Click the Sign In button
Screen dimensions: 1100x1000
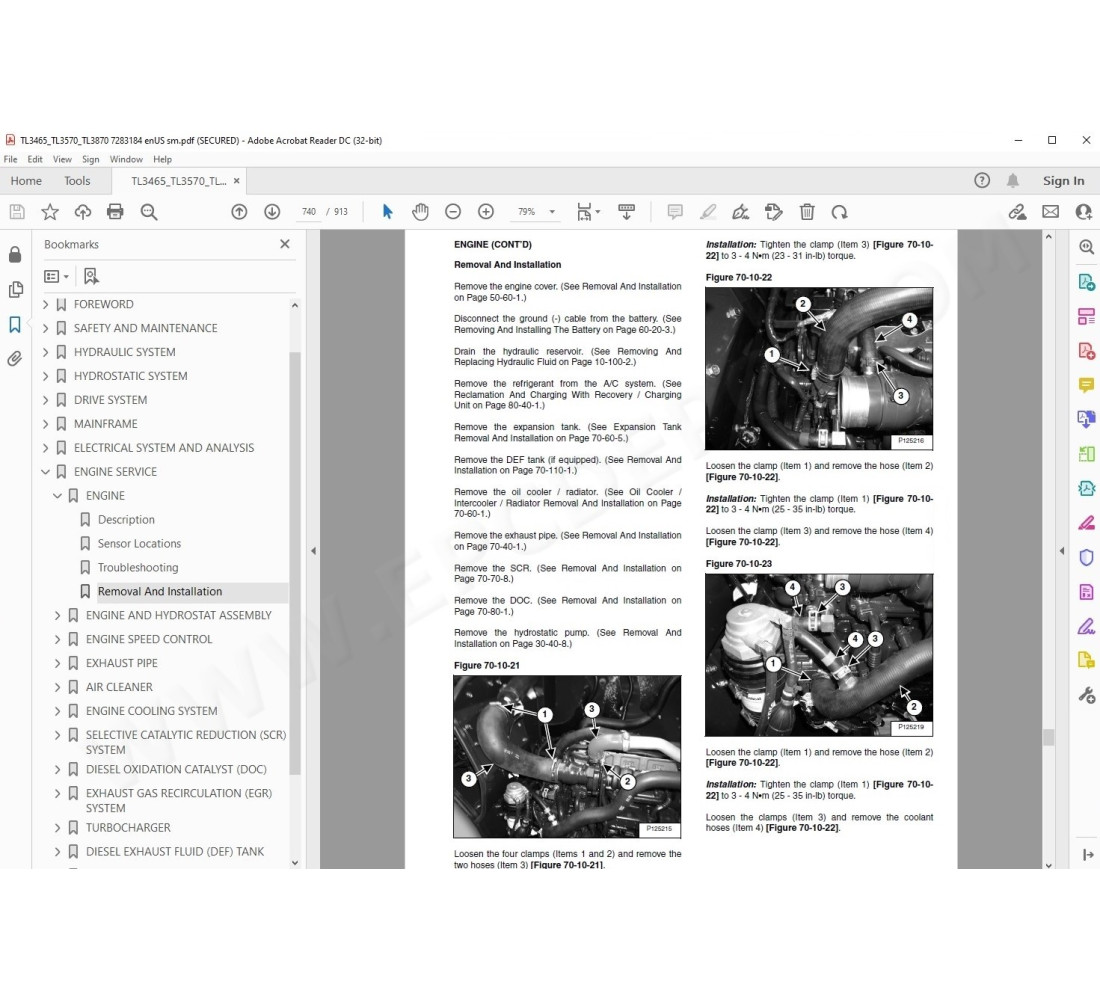tap(1064, 181)
